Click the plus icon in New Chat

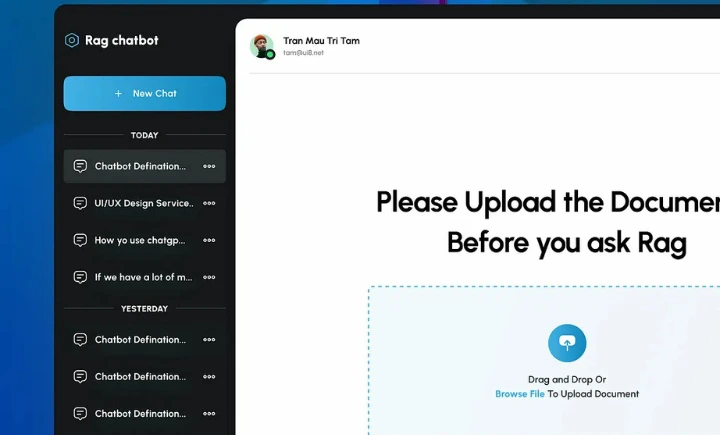click(118, 94)
